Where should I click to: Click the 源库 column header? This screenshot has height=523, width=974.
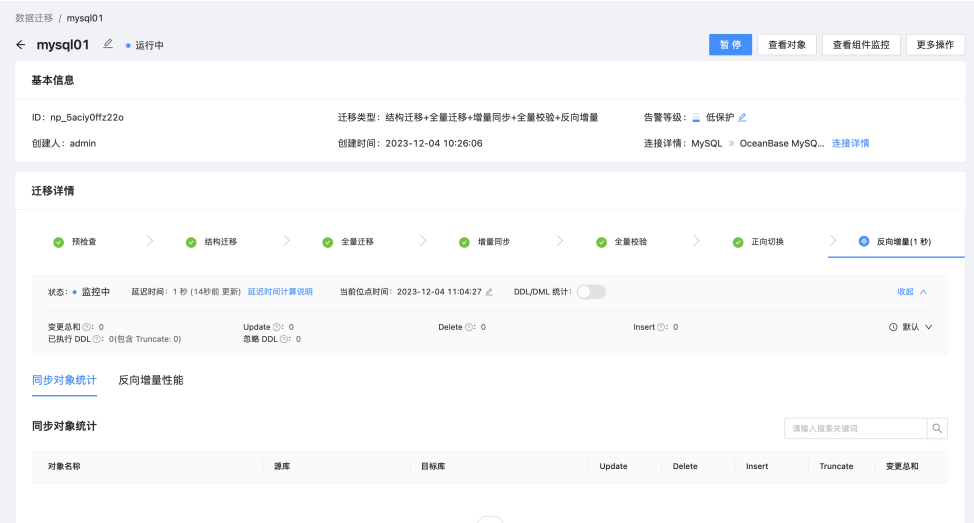coord(282,466)
